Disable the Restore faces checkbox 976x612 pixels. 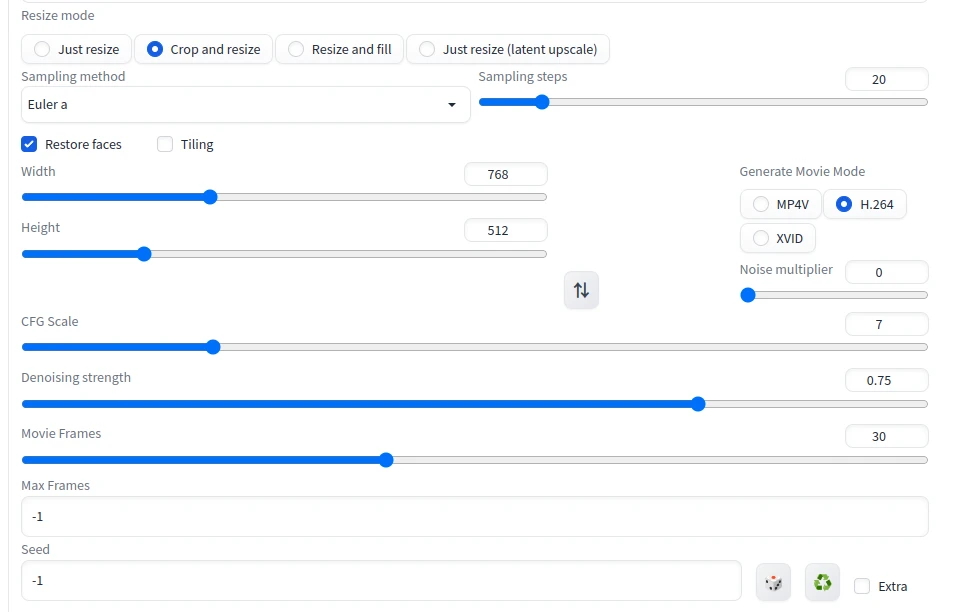click(x=30, y=144)
